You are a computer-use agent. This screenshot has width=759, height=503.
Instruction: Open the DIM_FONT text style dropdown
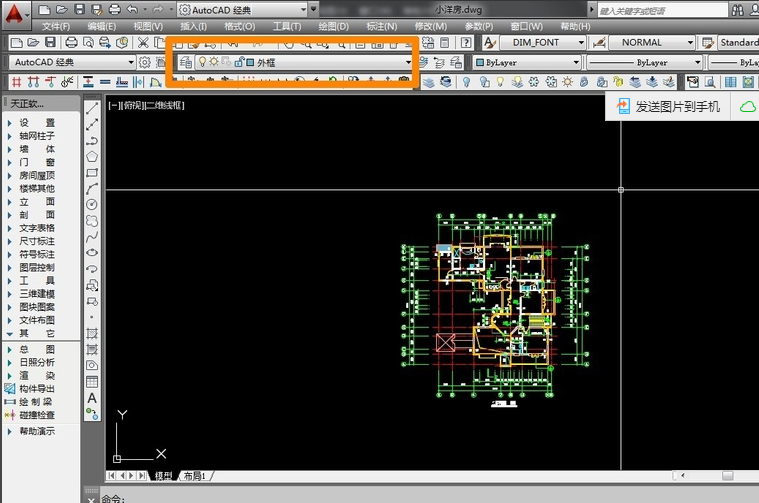click(581, 43)
